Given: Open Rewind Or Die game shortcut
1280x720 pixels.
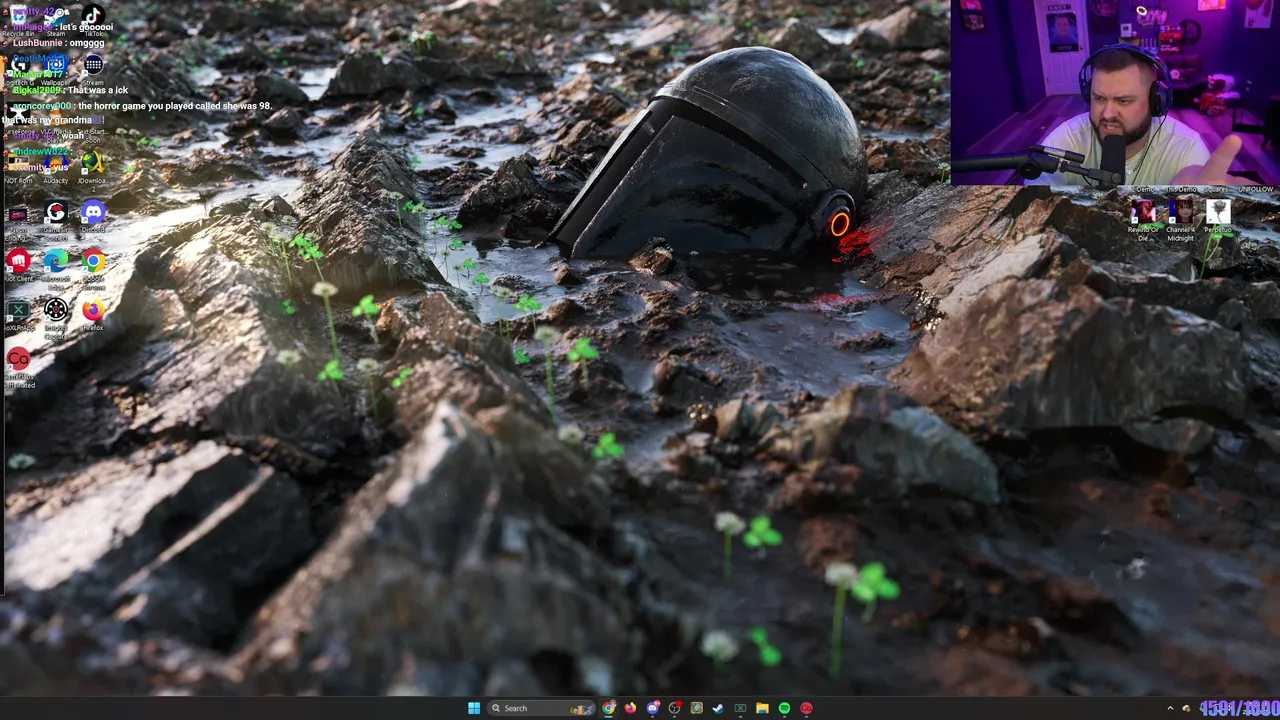Looking at the screenshot, I should 1143,216.
